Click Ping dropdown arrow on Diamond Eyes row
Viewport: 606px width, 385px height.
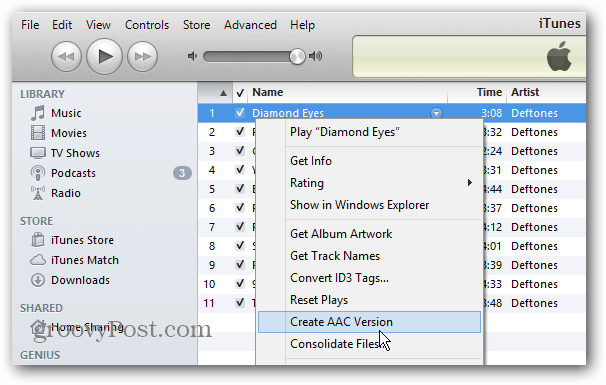[x=436, y=113]
